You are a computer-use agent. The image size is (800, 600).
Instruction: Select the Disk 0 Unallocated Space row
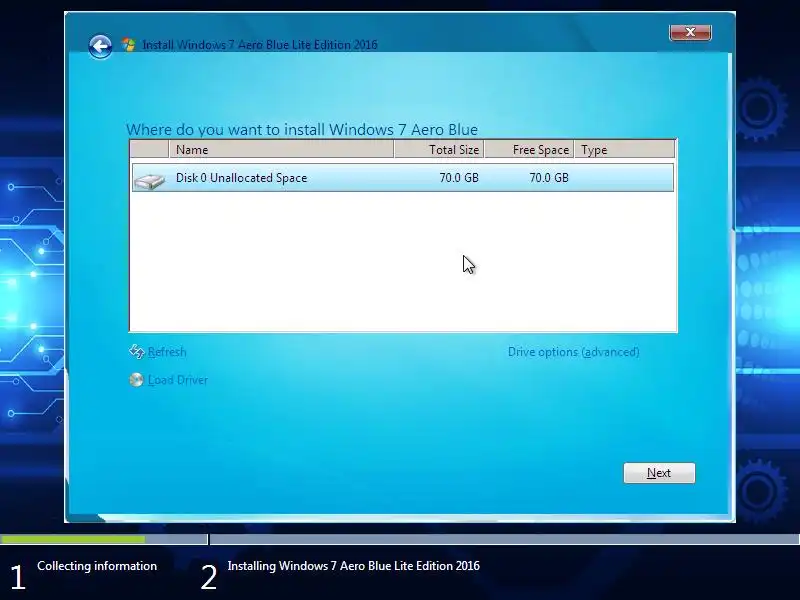pos(403,178)
